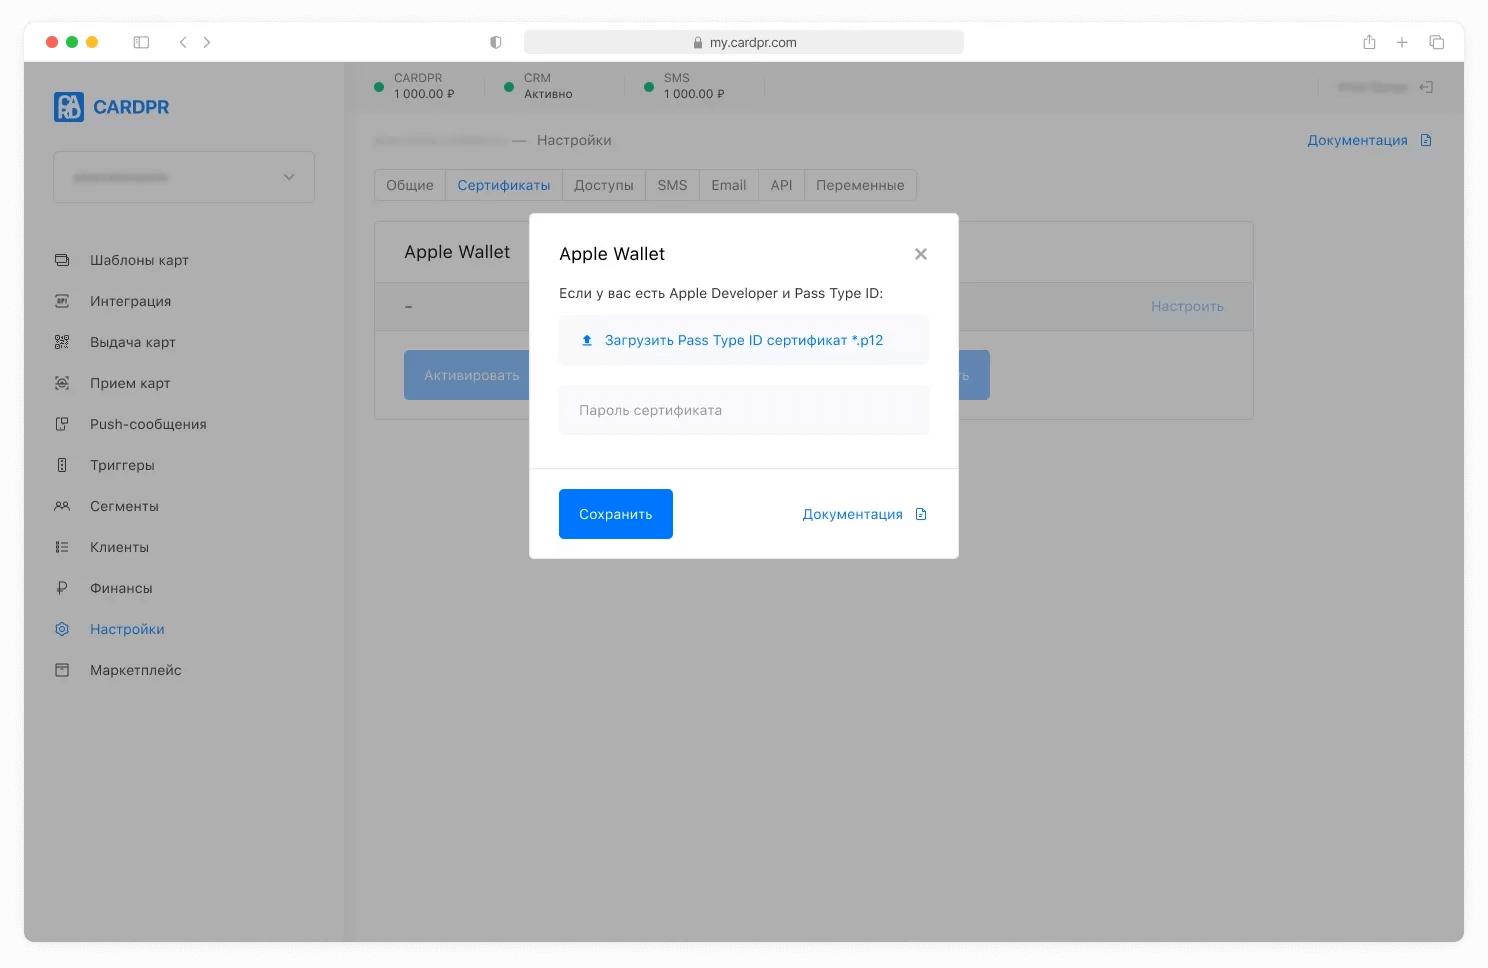
Task: Click the logout icon in header
Action: [1426, 87]
